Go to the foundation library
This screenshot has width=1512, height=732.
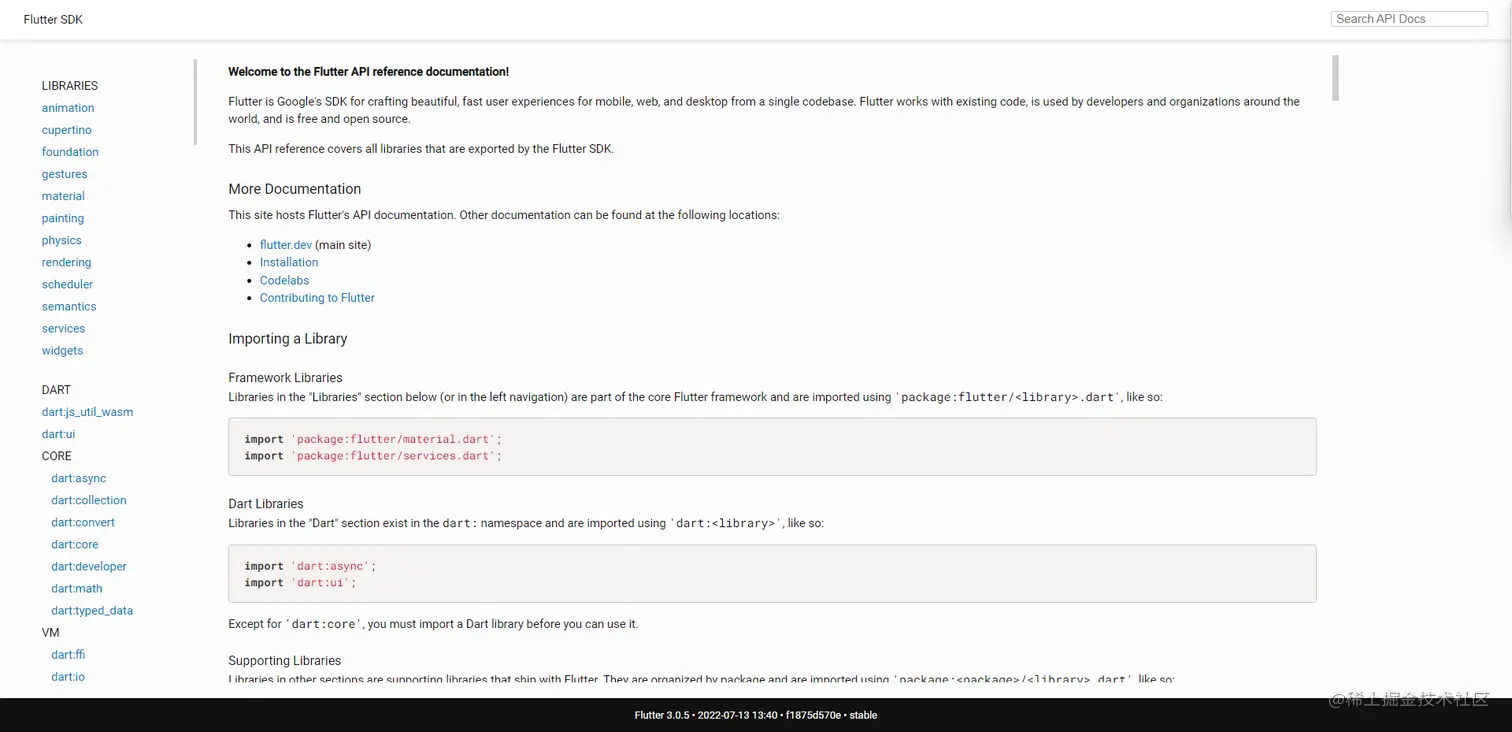pyautogui.click(x=70, y=152)
